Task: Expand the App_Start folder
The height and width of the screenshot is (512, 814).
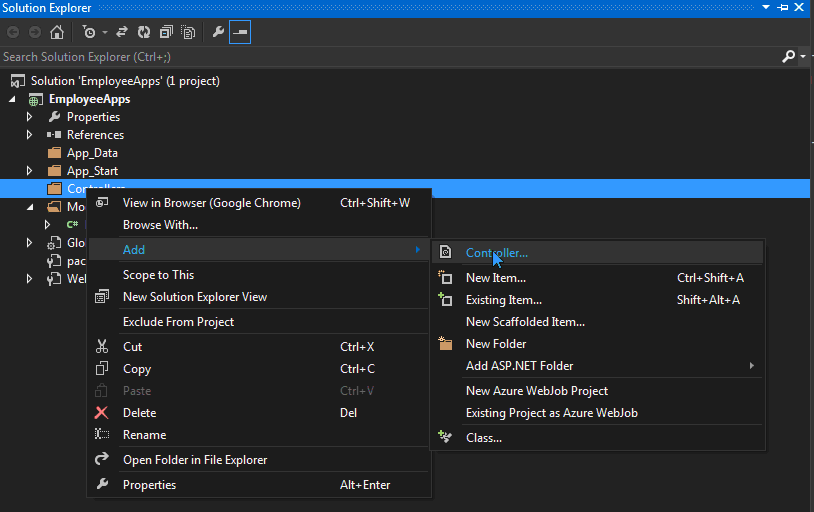Action: [x=30, y=171]
